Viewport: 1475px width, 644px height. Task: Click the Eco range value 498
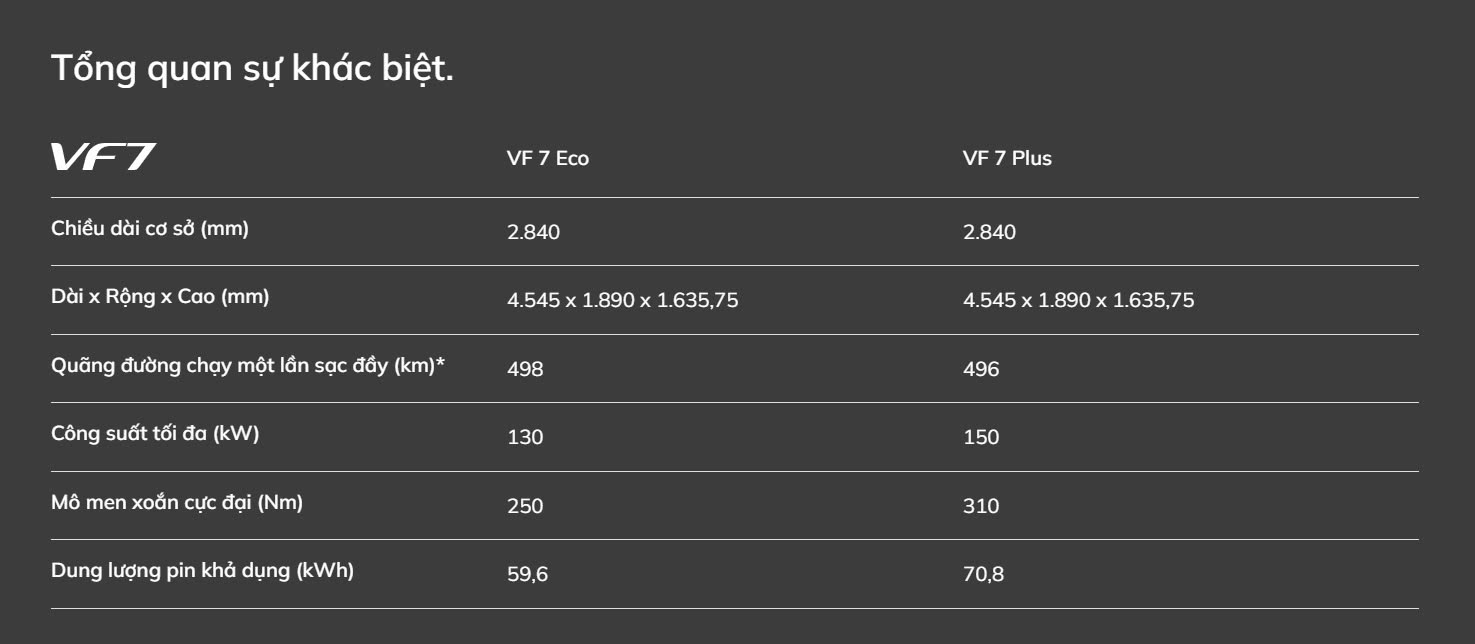[x=525, y=369]
